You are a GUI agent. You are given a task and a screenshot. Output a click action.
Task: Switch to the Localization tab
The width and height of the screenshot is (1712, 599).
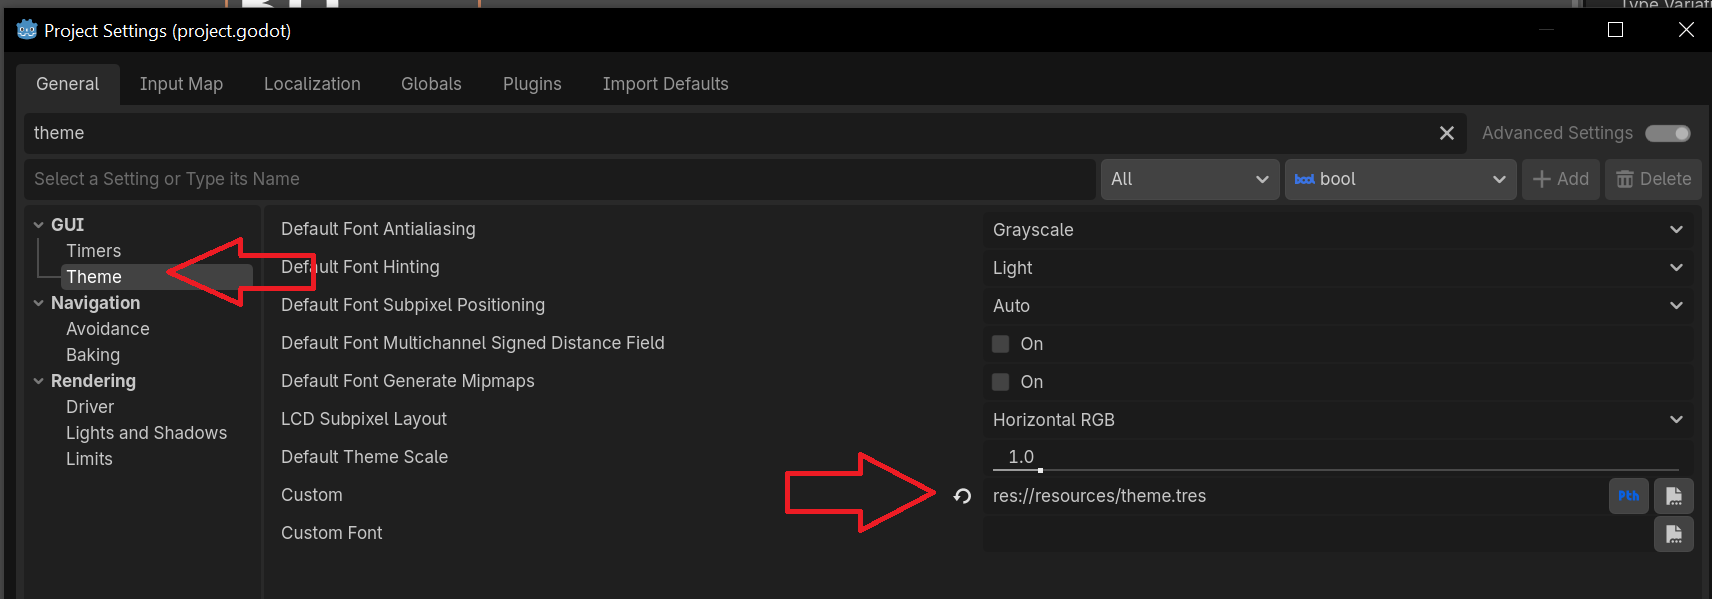click(312, 84)
